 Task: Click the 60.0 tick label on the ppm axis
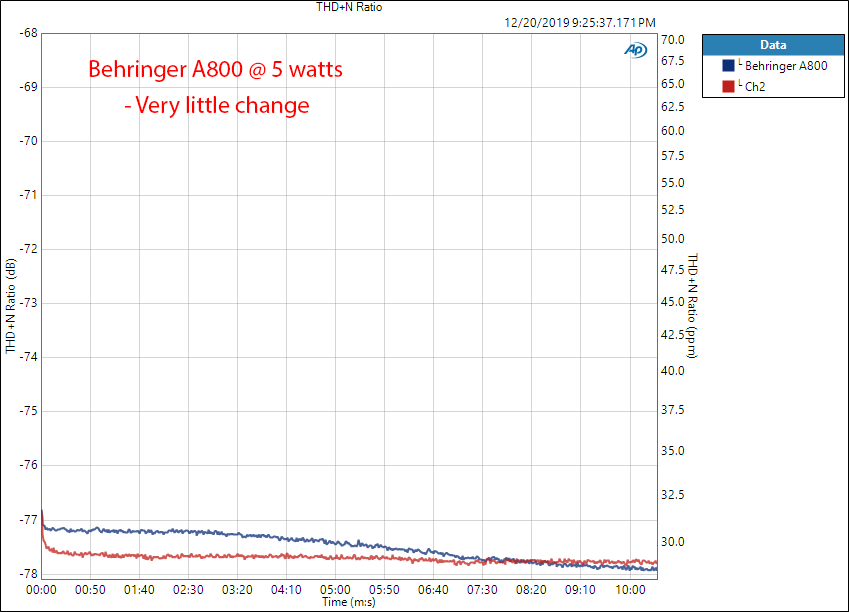673,131
